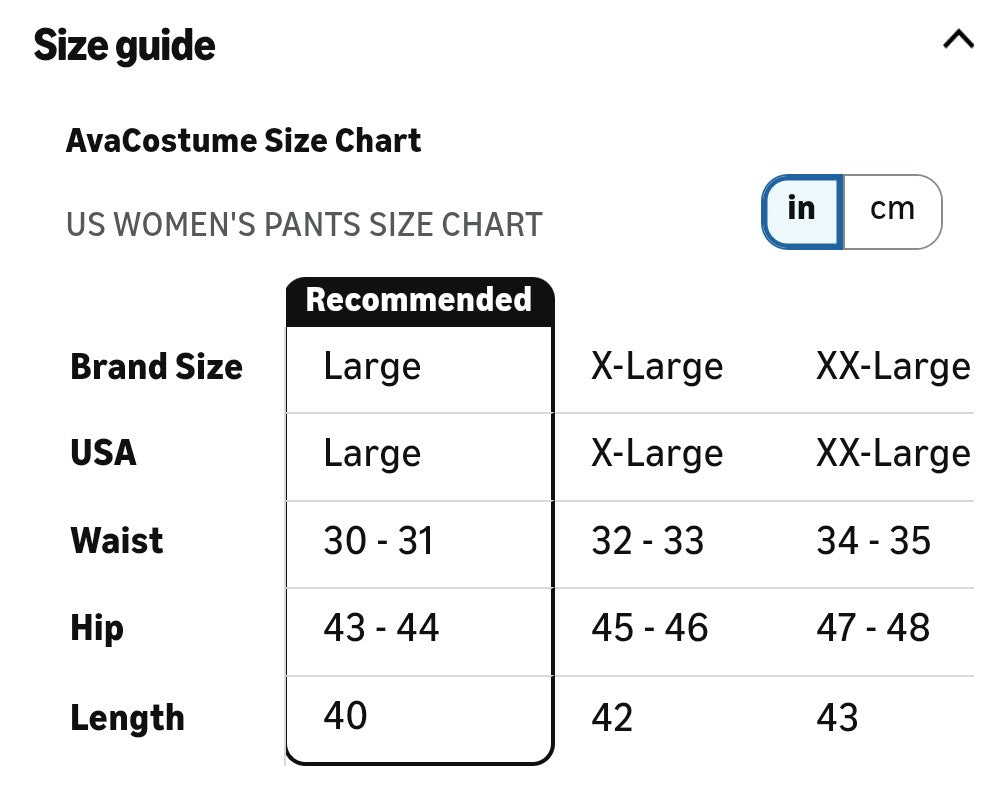Switch measurement units to cm
The height and width of the screenshot is (788, 1008).
892,210
